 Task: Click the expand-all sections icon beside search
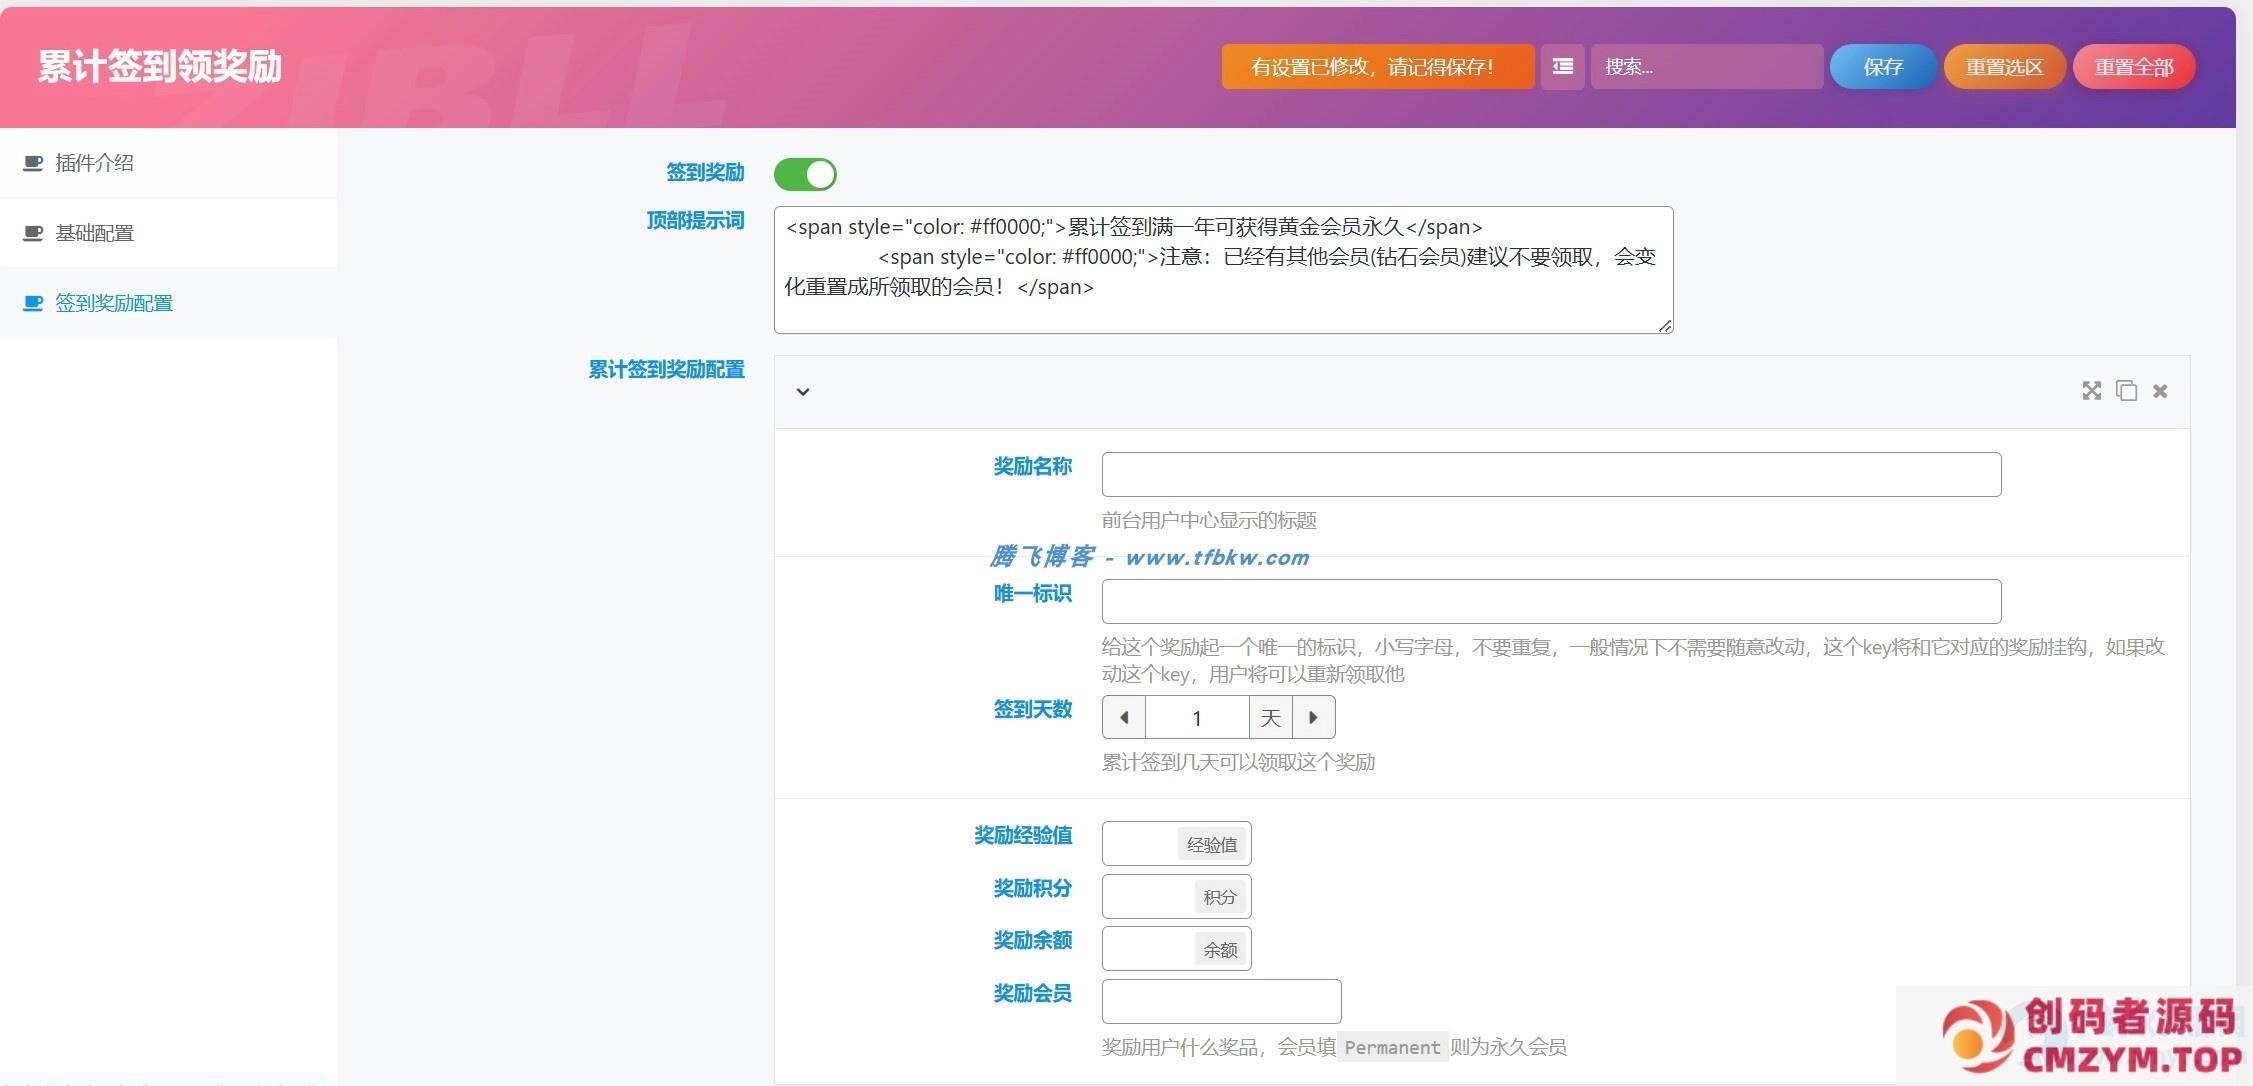(1562, 67)
